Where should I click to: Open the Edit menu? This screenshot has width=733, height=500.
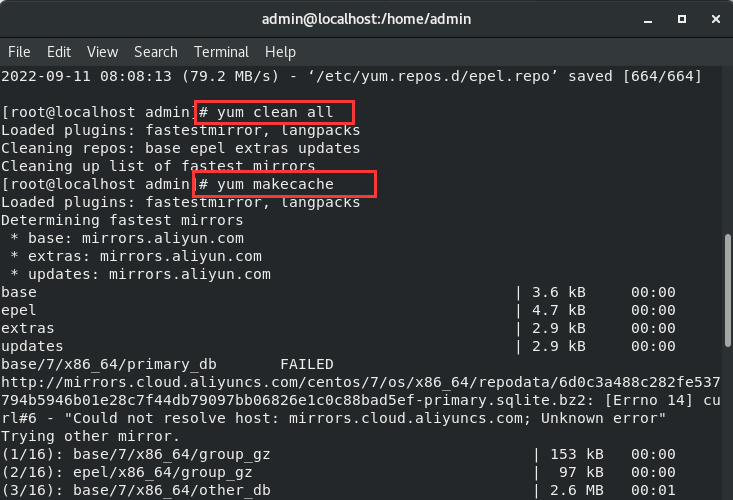click(59, 52)
